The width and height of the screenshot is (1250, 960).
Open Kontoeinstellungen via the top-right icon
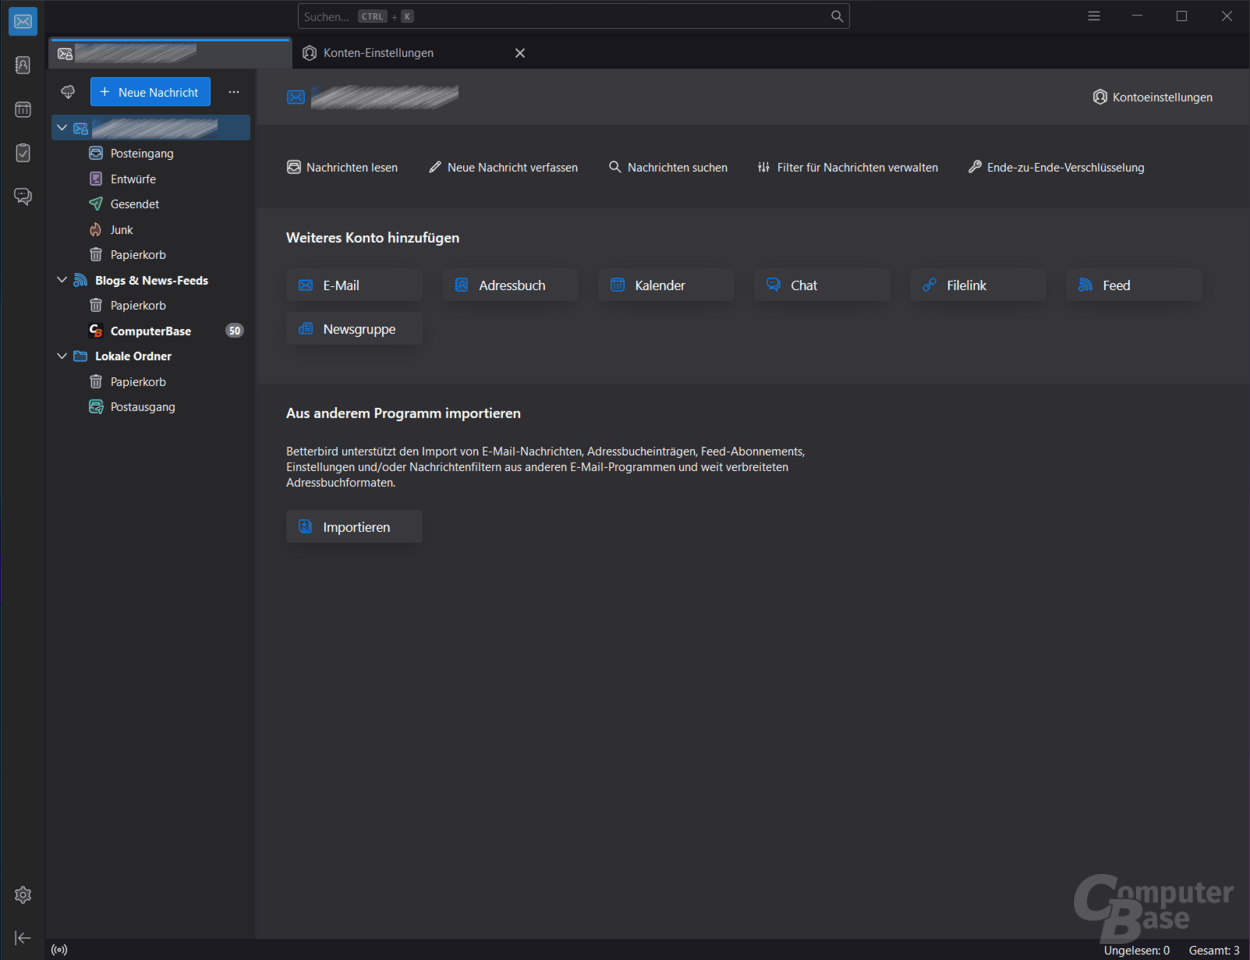click(x=1152, y=96)
